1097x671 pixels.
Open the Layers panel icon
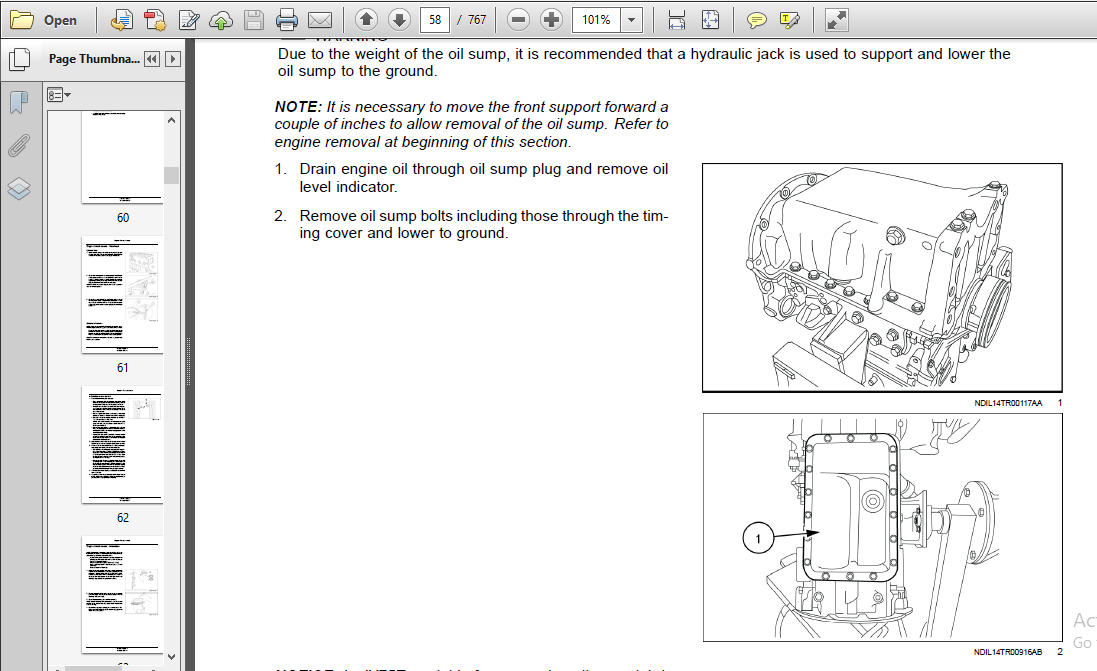[x=19, y=188]
